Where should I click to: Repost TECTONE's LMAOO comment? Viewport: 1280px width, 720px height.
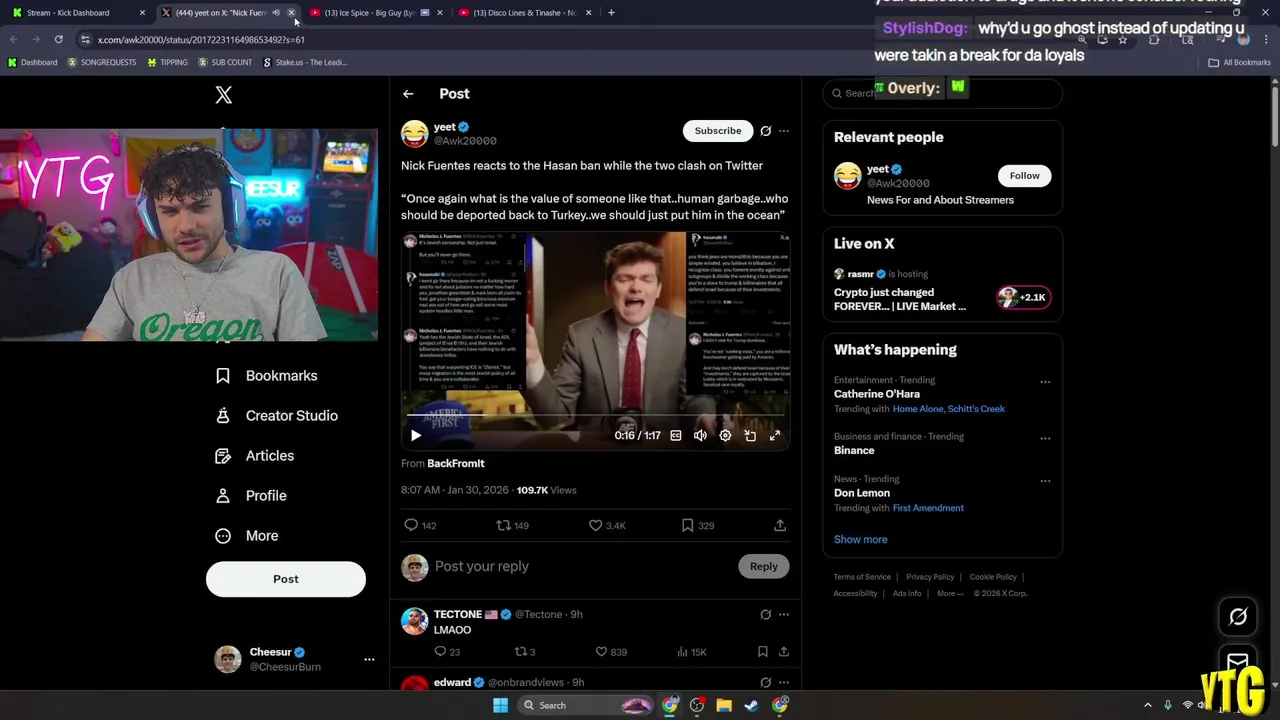[x=525, y=652]
